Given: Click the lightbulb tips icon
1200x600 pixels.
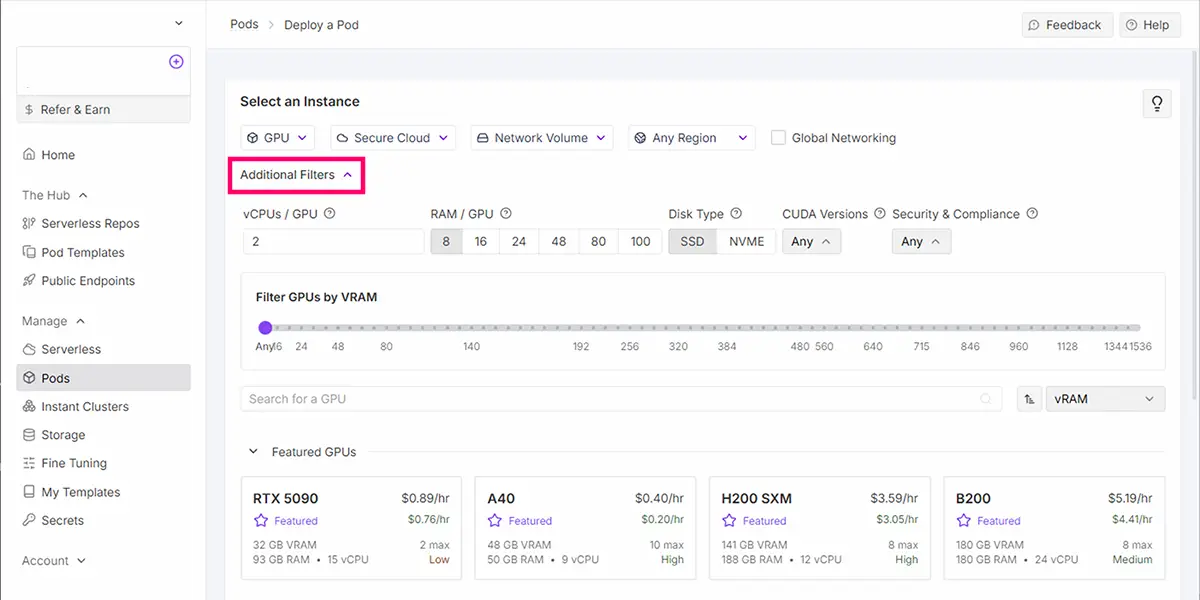Looking at the screenshot, I should coord(1157,103).
